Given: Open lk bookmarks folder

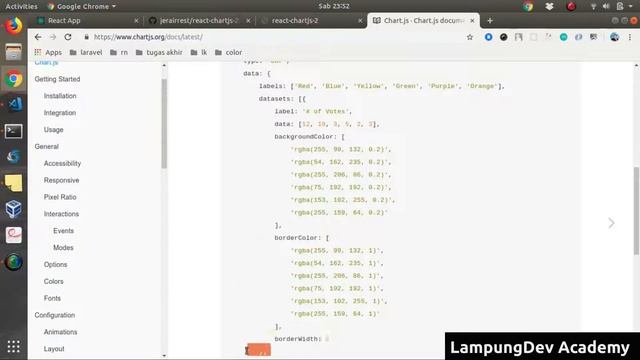Looking at the screenshot, I should click(x=198, y=52).
